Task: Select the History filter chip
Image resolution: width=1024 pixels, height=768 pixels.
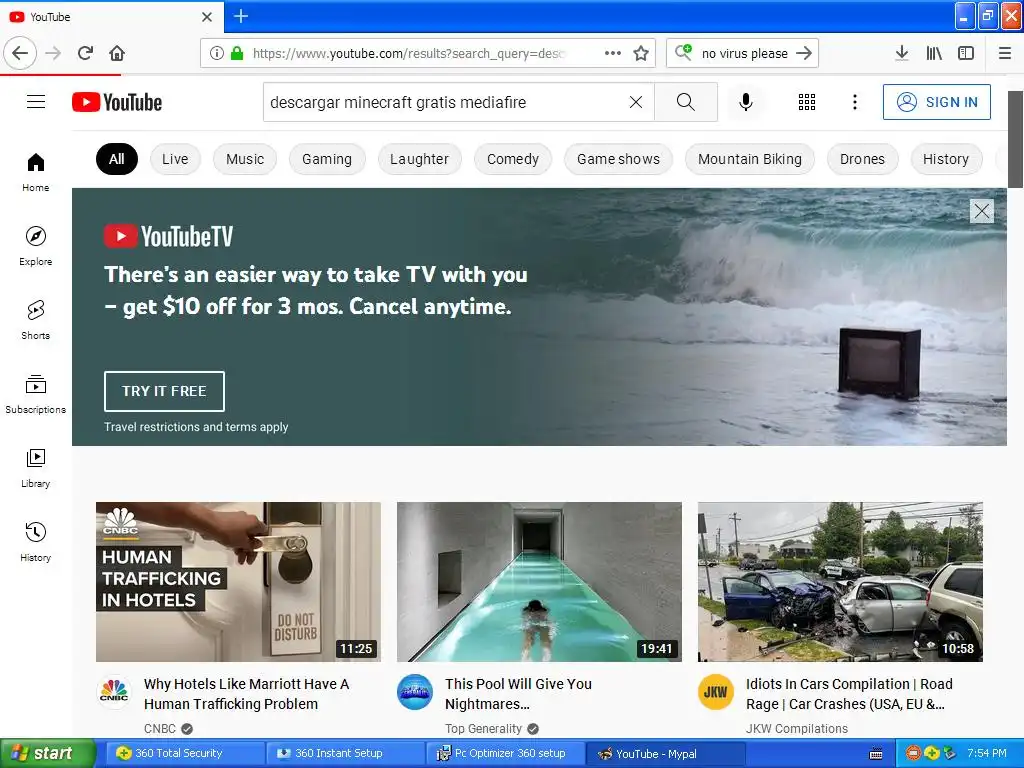Action: pyautogui.click(x=946, y=159)
